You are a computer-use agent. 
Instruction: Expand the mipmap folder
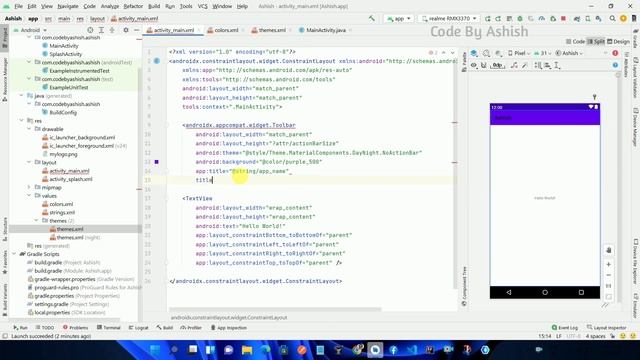(x=29, y=187)
